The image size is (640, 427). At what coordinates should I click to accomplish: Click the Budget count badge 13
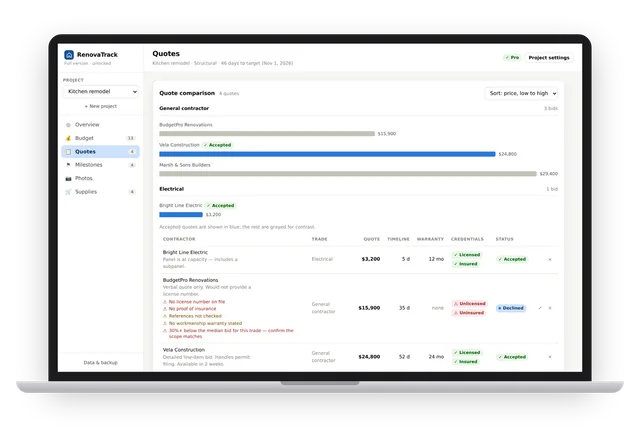[x=131, y=138]
